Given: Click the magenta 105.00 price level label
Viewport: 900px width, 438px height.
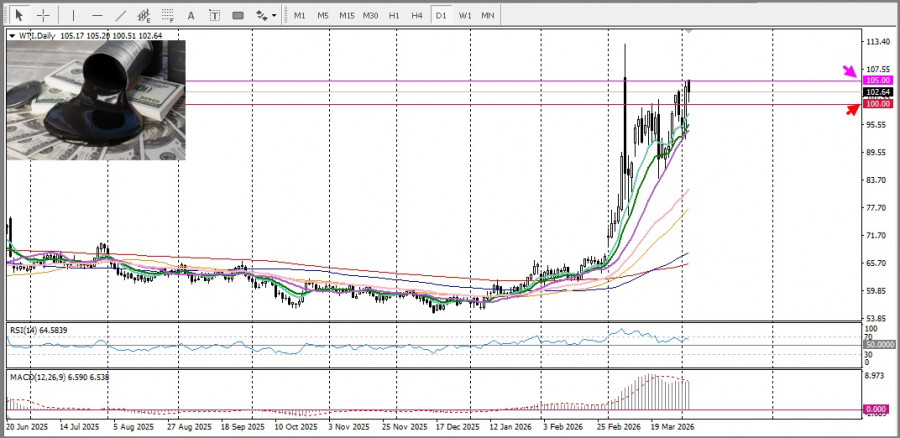Looking at the screenshot, I should click(x=877, y=80).
